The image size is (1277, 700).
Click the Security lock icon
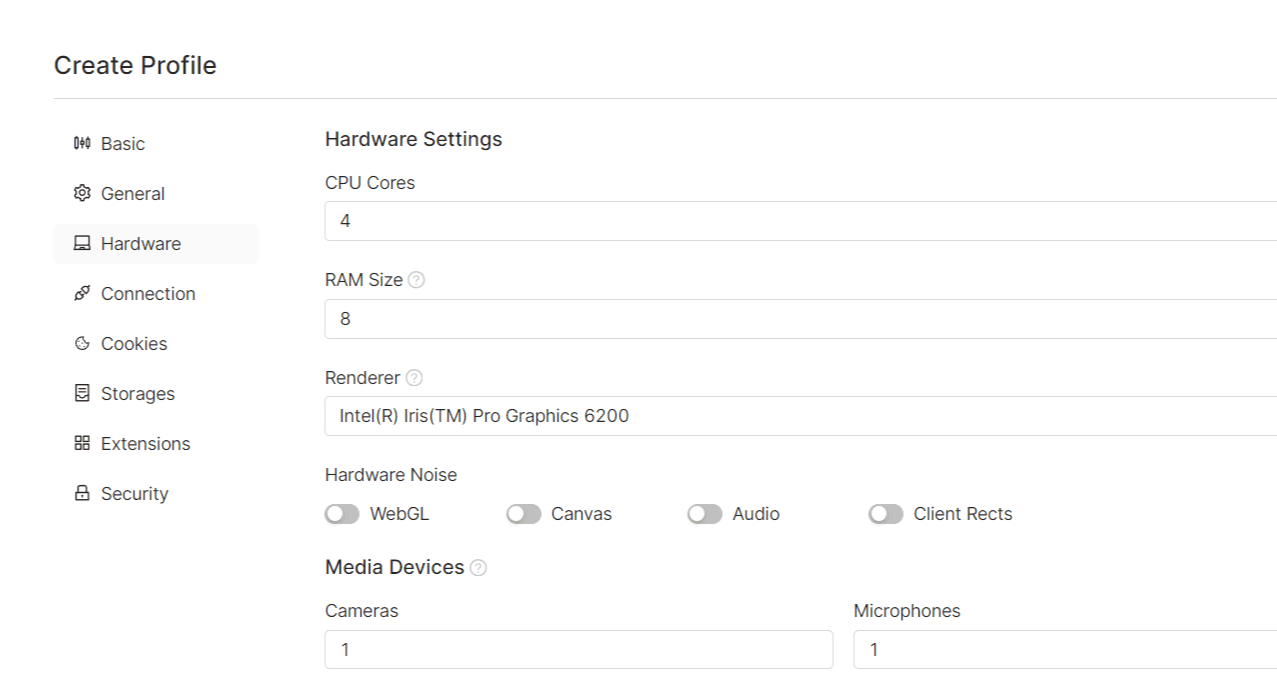pos(82,494)
